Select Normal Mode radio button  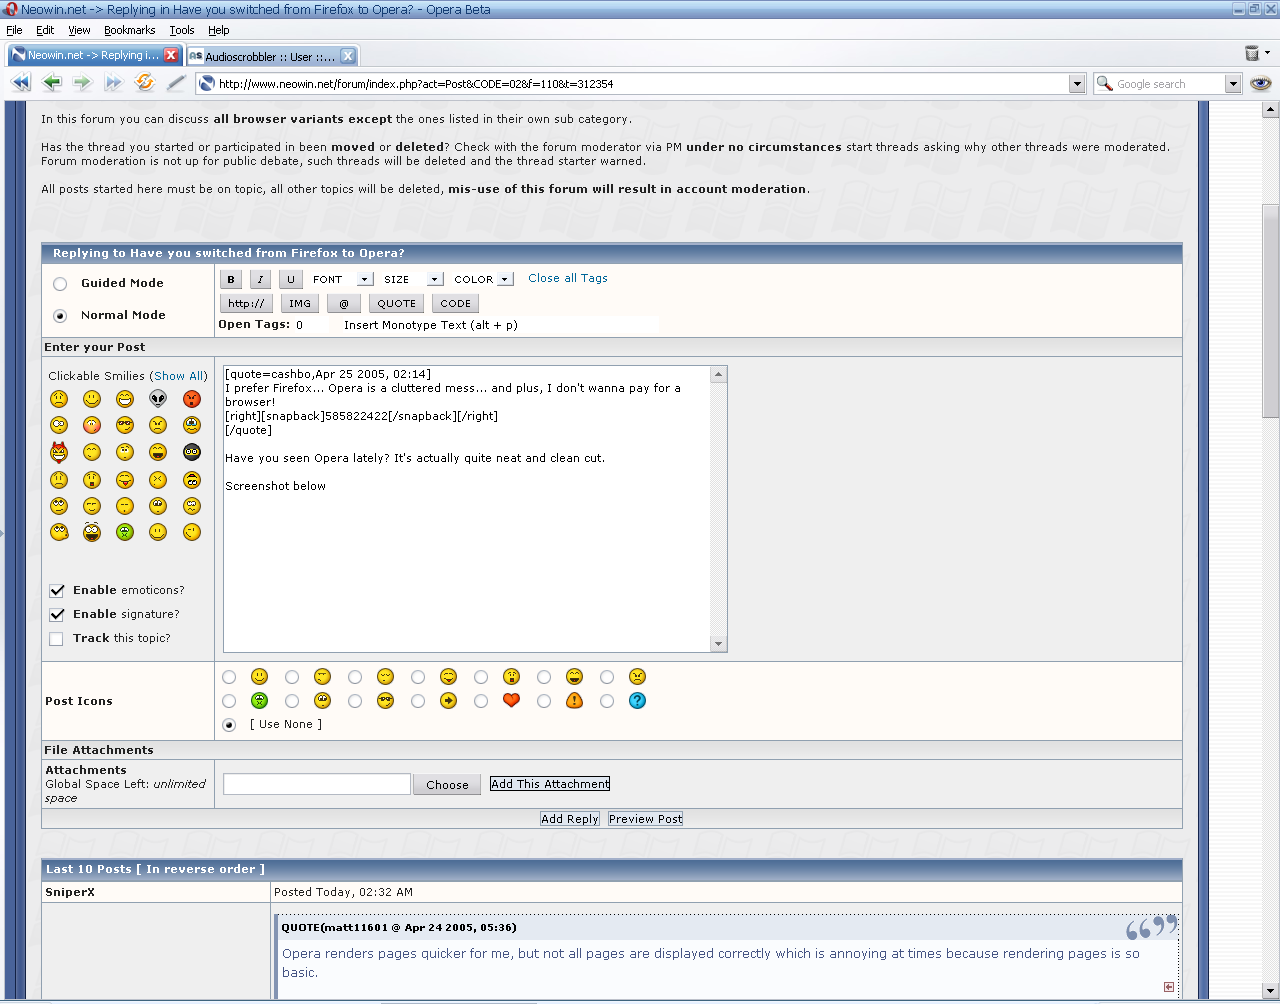[x=60, y=316]
